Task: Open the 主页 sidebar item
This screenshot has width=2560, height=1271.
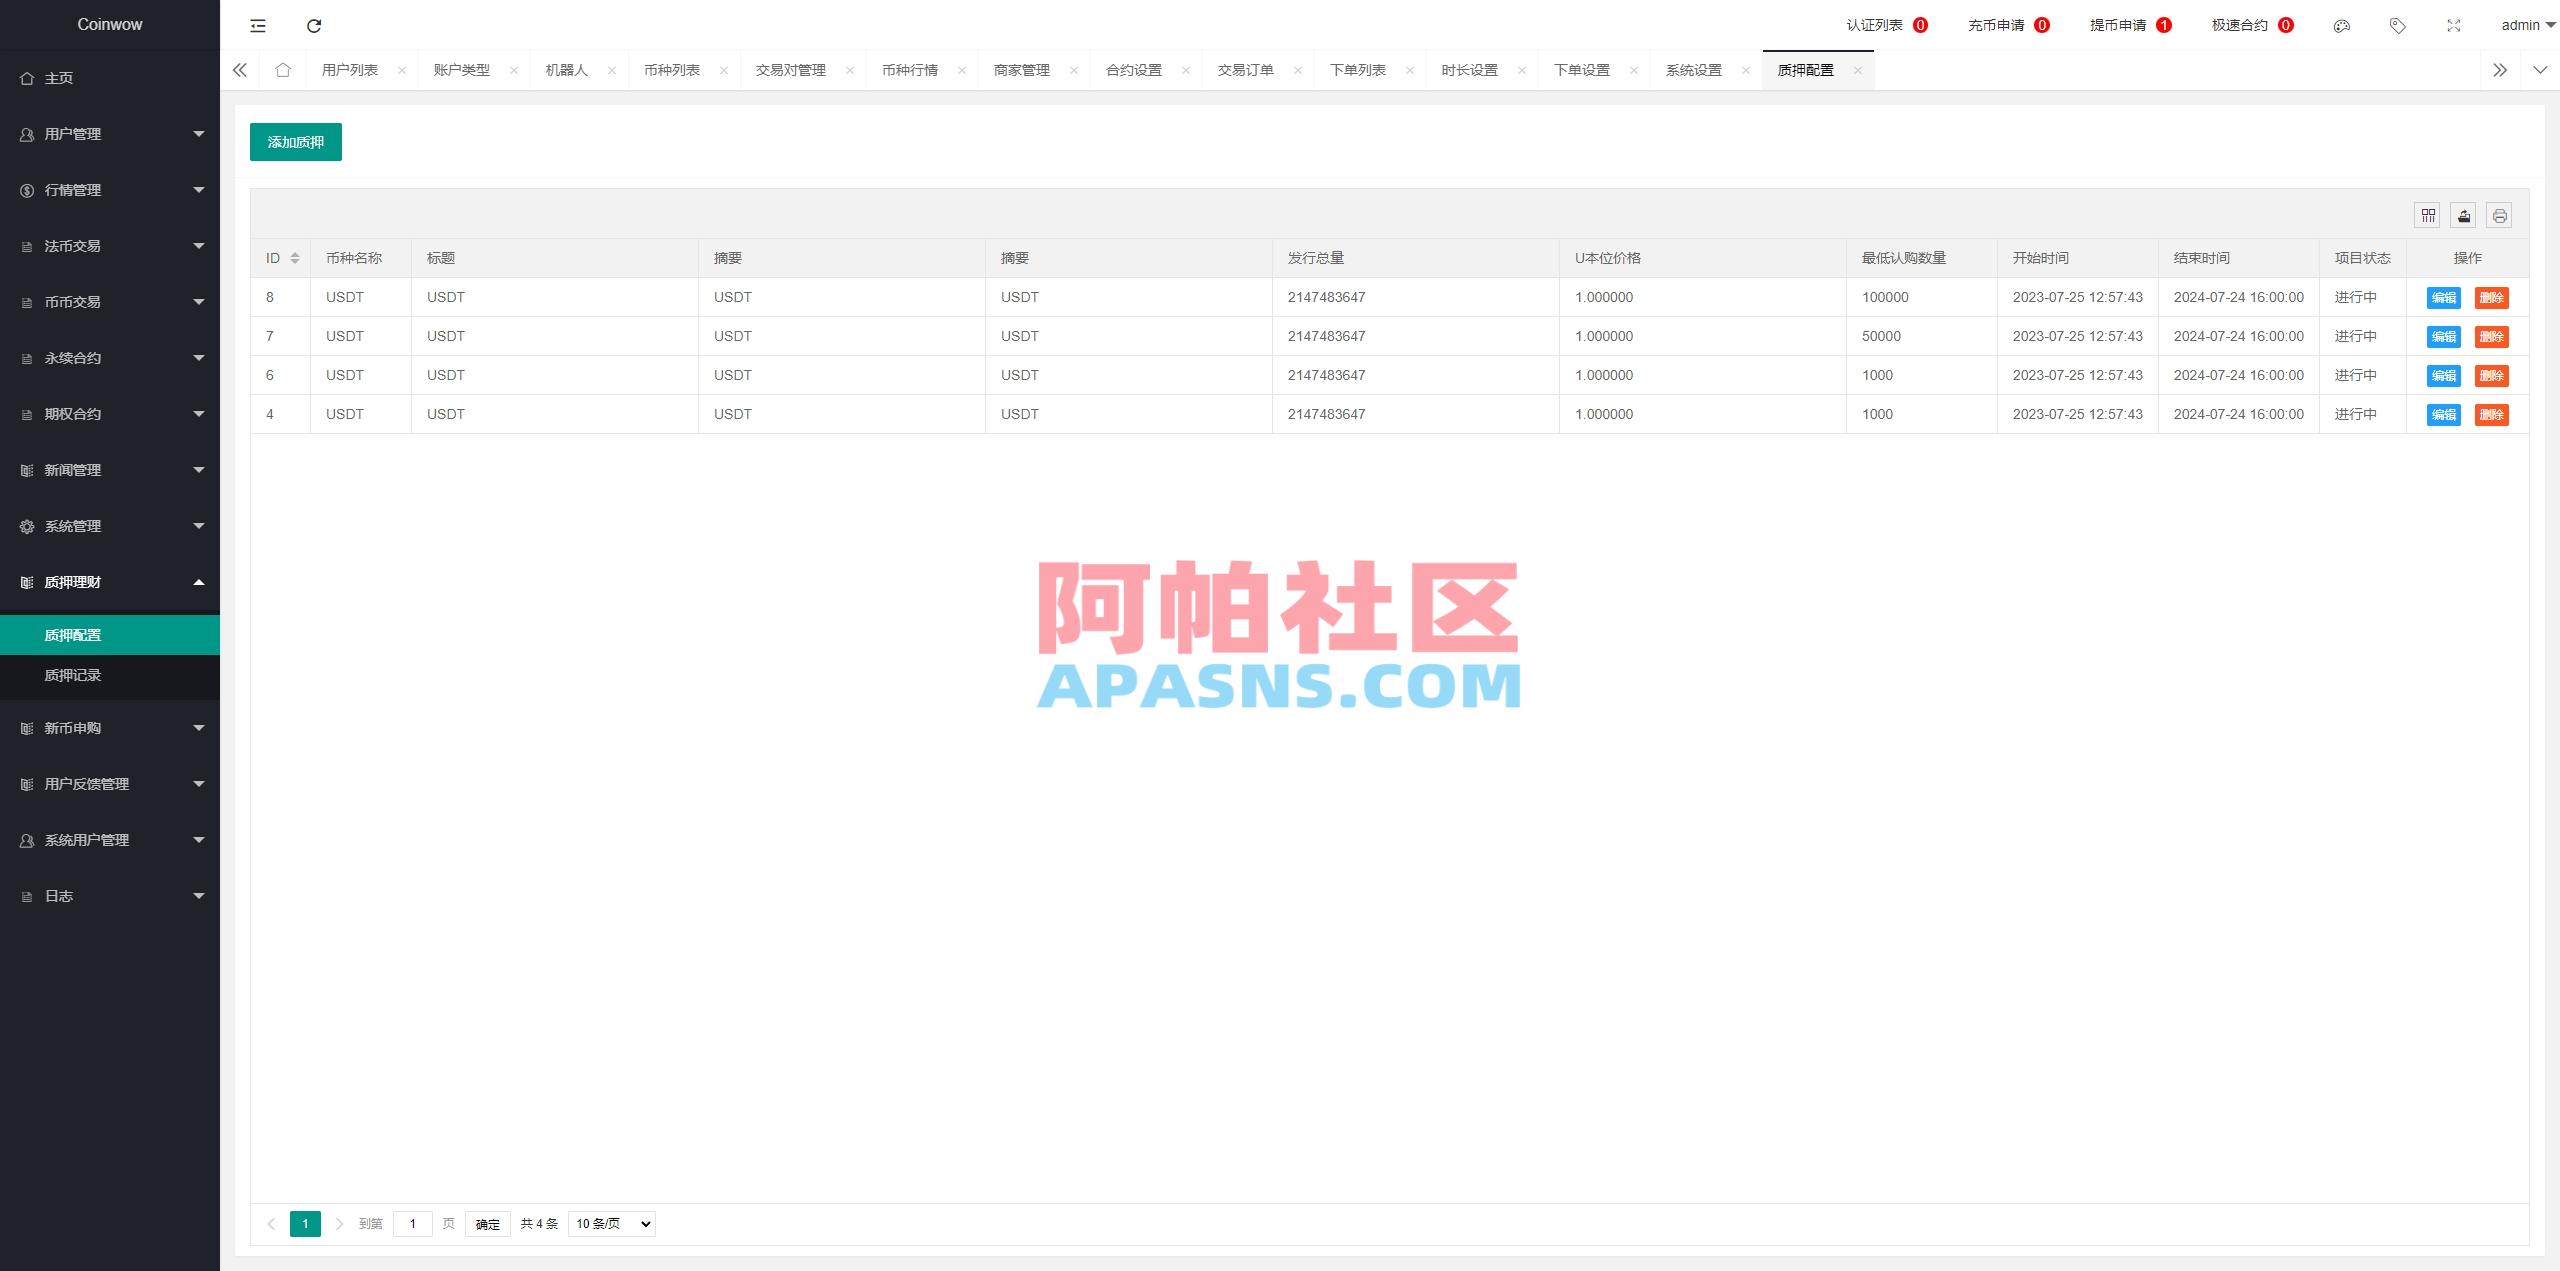Action: pyautogui.click(x=110, y=78)
